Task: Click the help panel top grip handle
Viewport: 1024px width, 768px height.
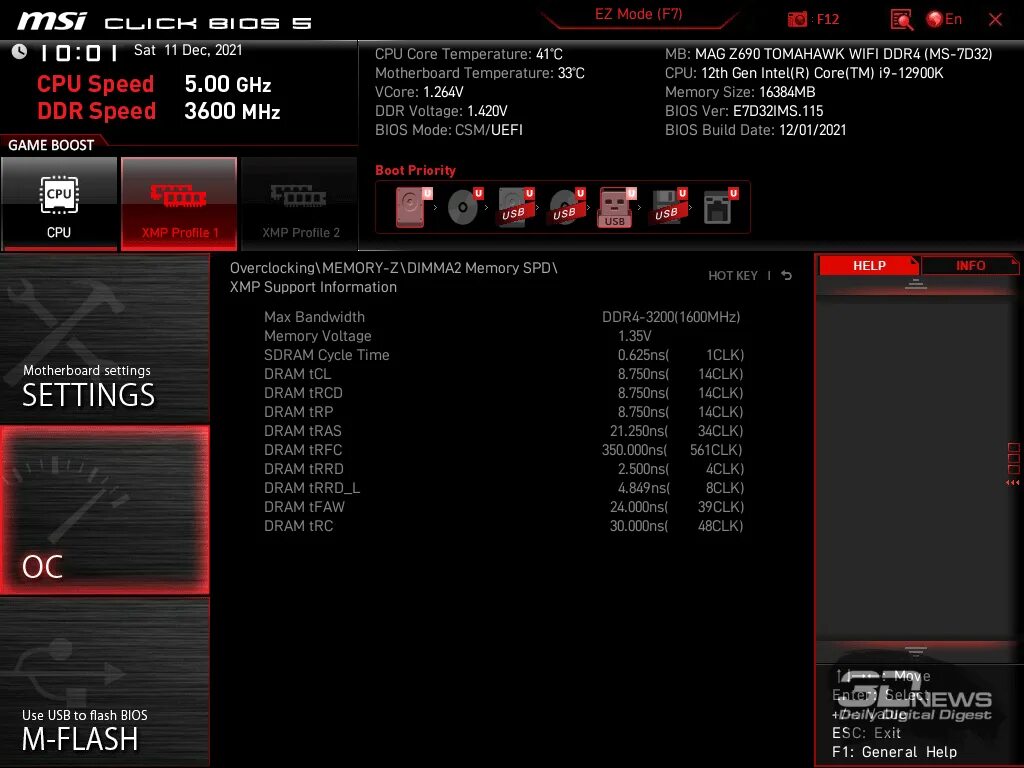Action: (916, 283)
